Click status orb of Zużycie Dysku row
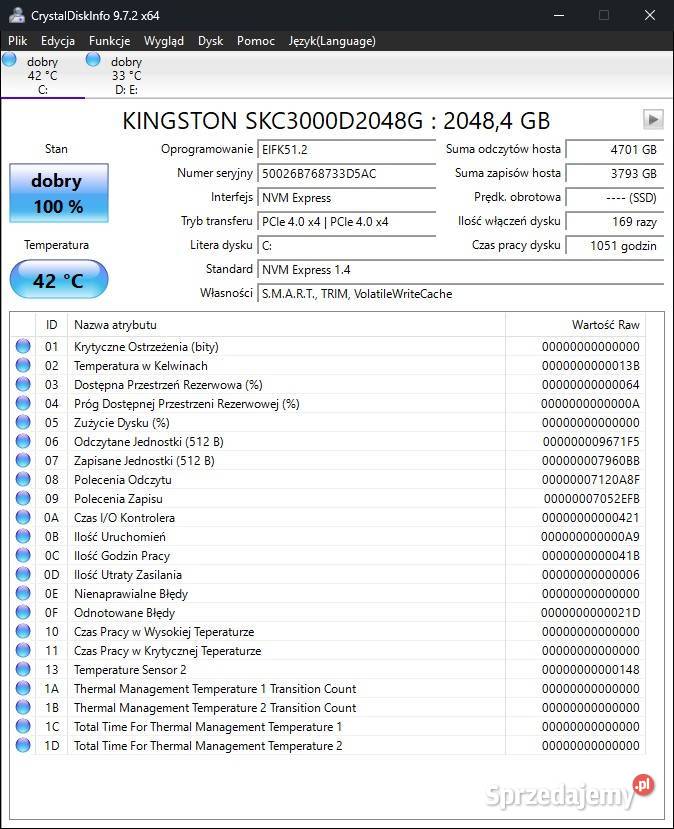The image size is (674, 829). (23, 422)
